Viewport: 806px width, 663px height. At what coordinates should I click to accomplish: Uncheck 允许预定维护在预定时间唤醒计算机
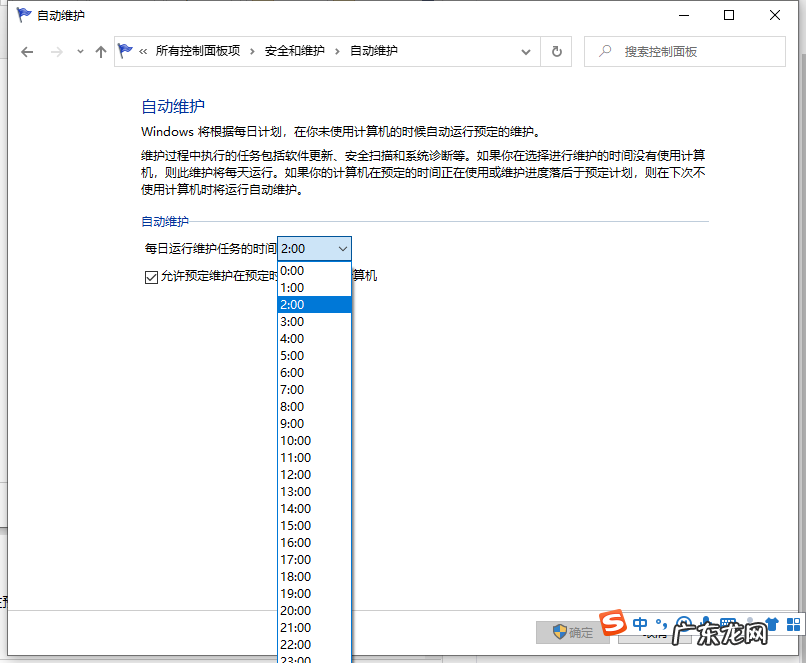click(150, 276)
